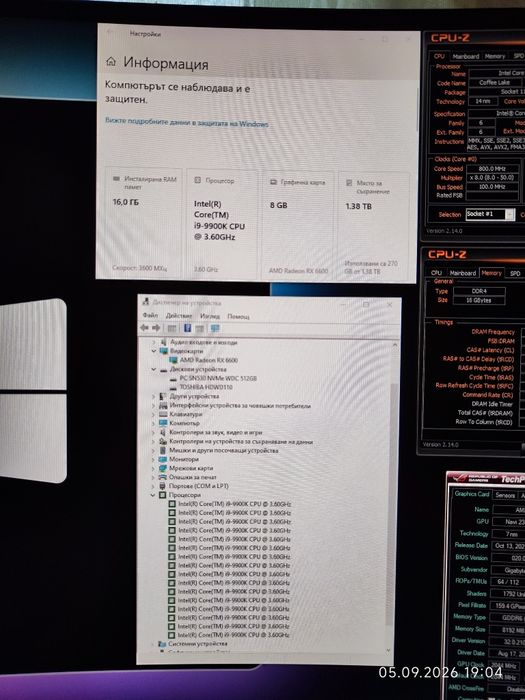Image resolution: width=525 pixels, height=700 pixels.
Task: Open the Помощ menu in Device Manager
Action: coord(238,317)
